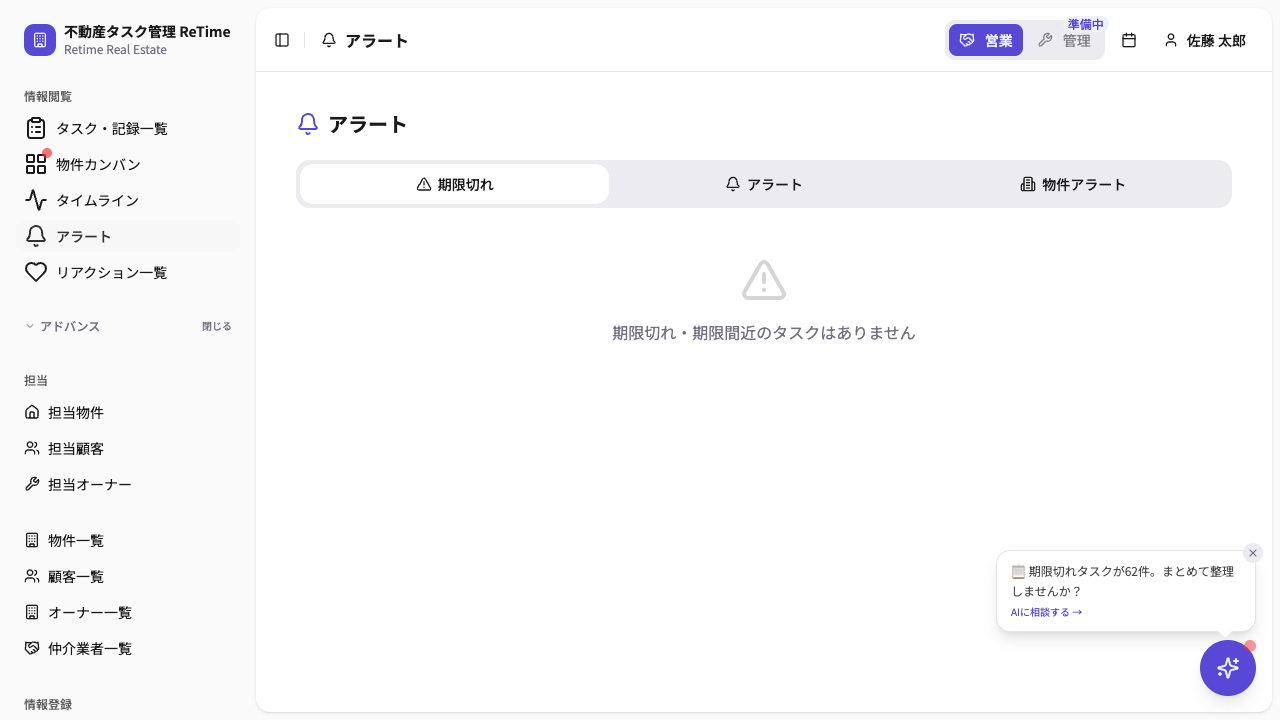1280x720 pixels.
Task: Collapse the アドバンス section chevron
Action: (30, 326)
